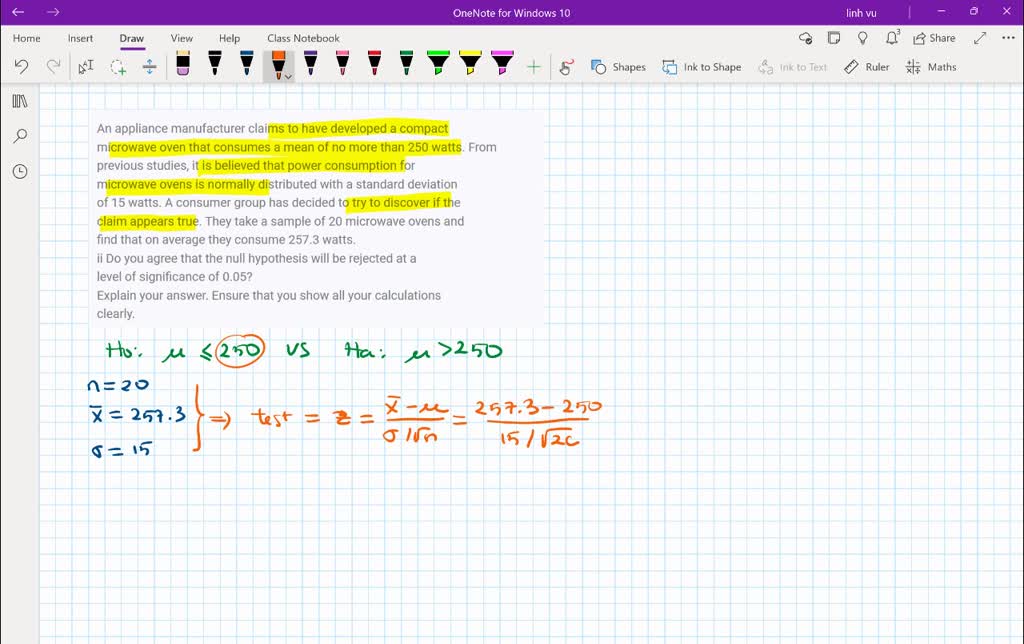Viewport: 1024px width, 644px height.
Task: Open orange pen options dropdown arrow
Action: pos(289,76)
